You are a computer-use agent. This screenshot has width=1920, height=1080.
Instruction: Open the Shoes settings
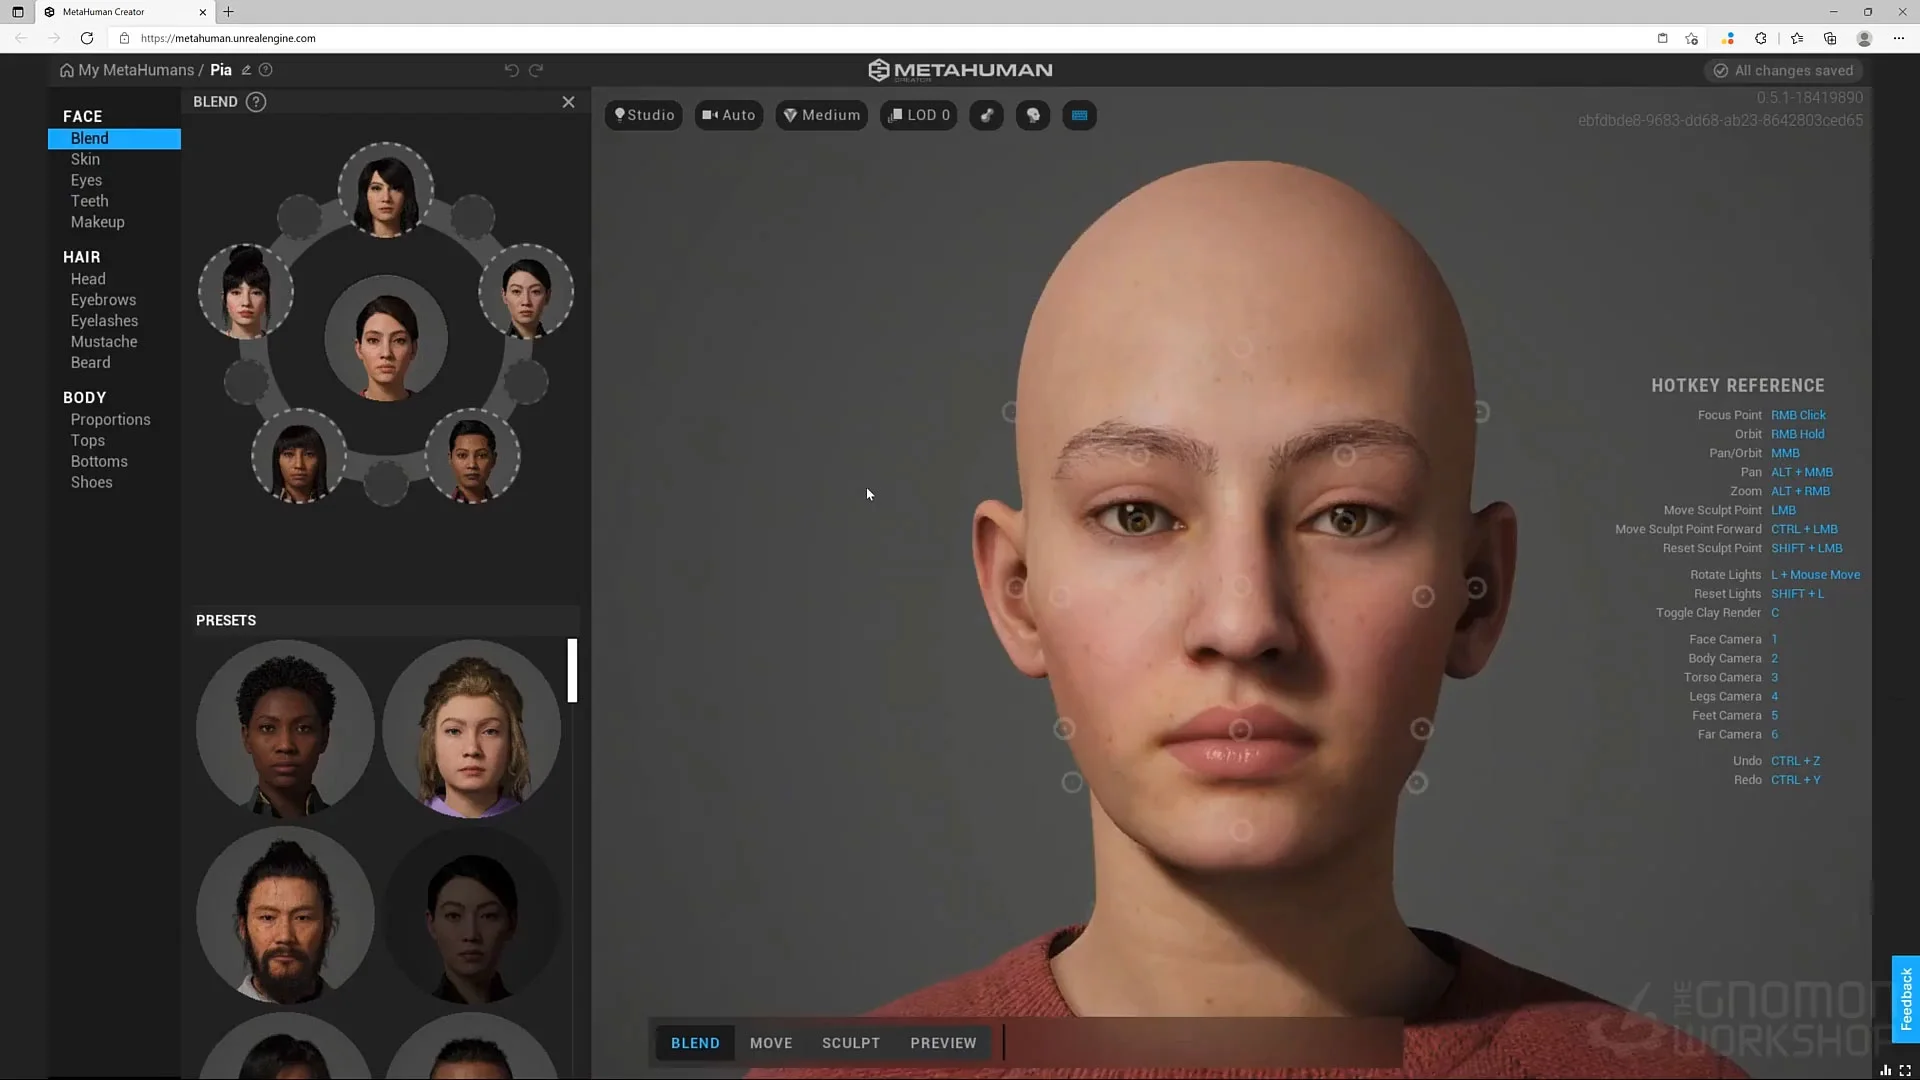tap(91, 484)
